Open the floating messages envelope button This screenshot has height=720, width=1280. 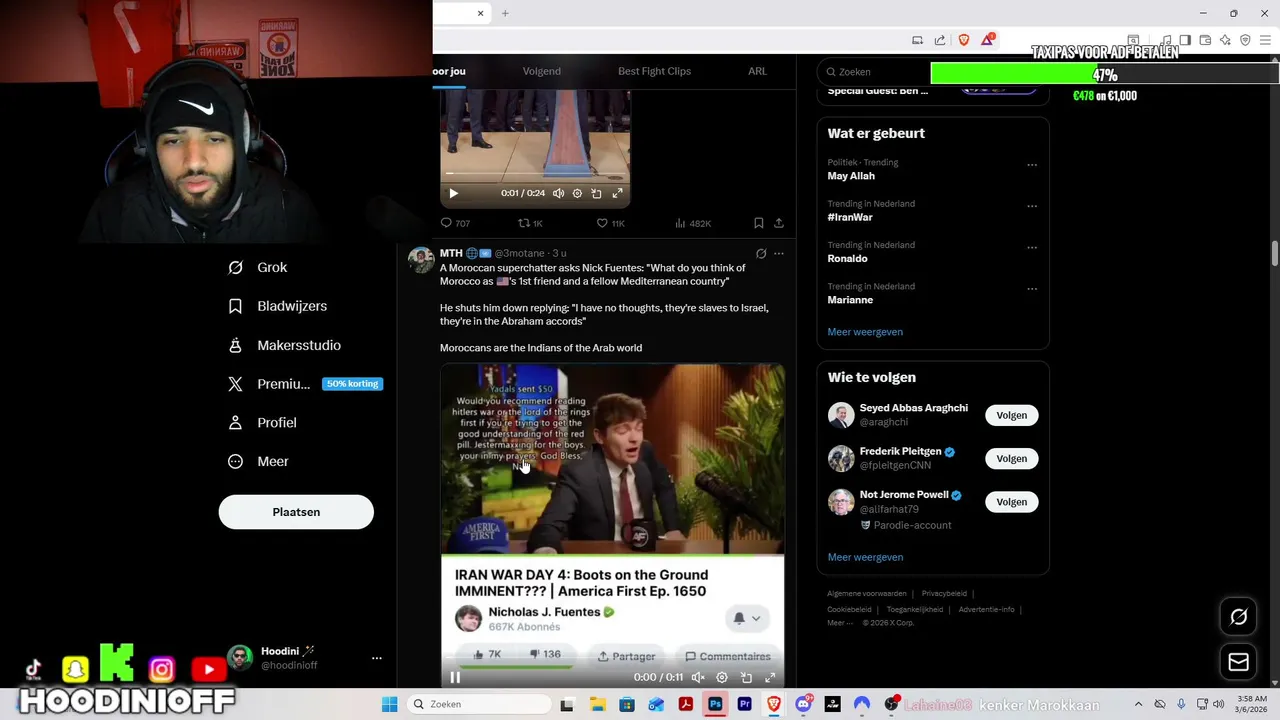coord(1239,662)
